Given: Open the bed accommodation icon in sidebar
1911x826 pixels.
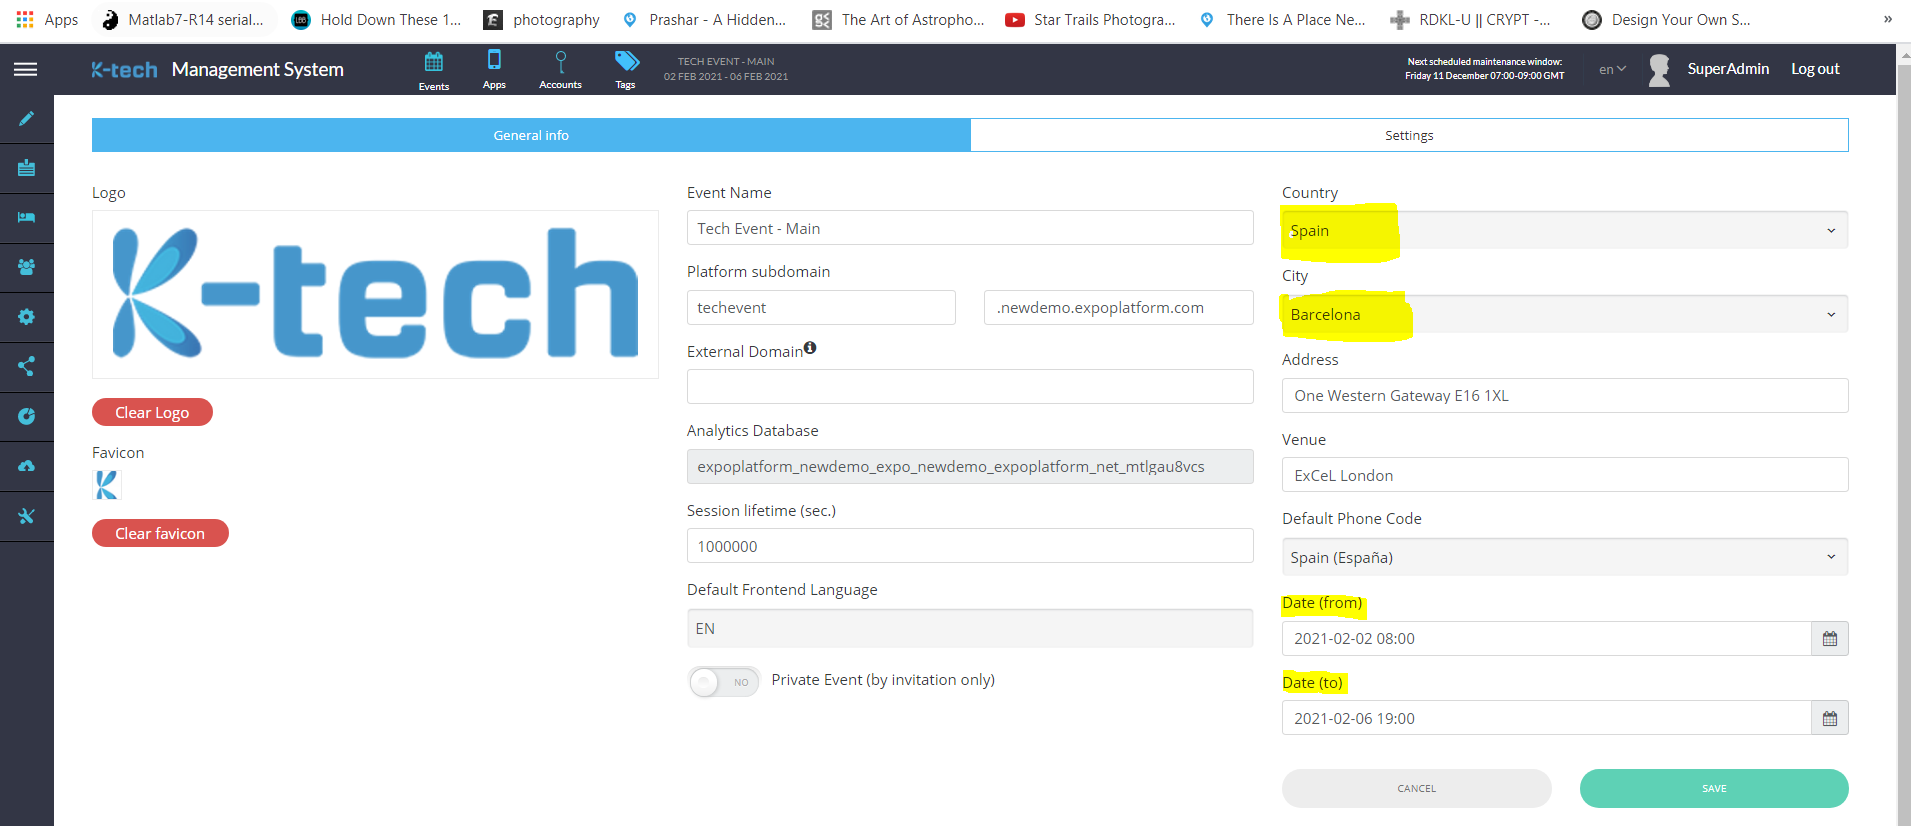Looking at the screenshot, I should pyautogui.click(x=26, y=217).
